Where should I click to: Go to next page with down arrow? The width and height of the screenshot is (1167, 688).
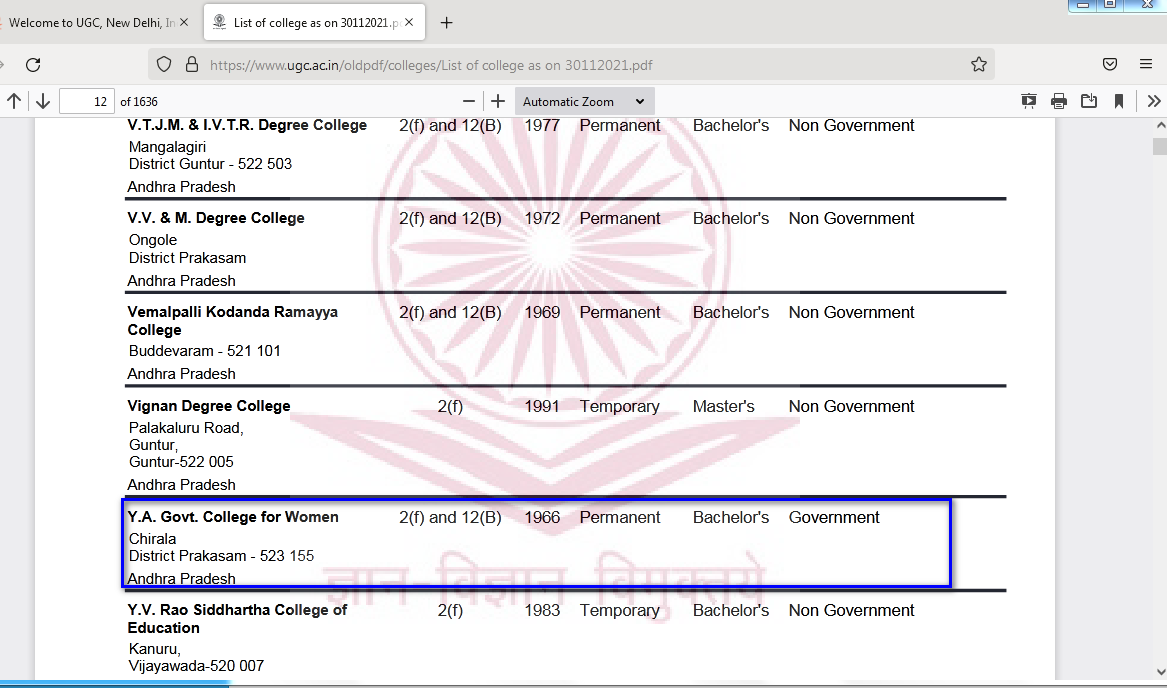43,101
